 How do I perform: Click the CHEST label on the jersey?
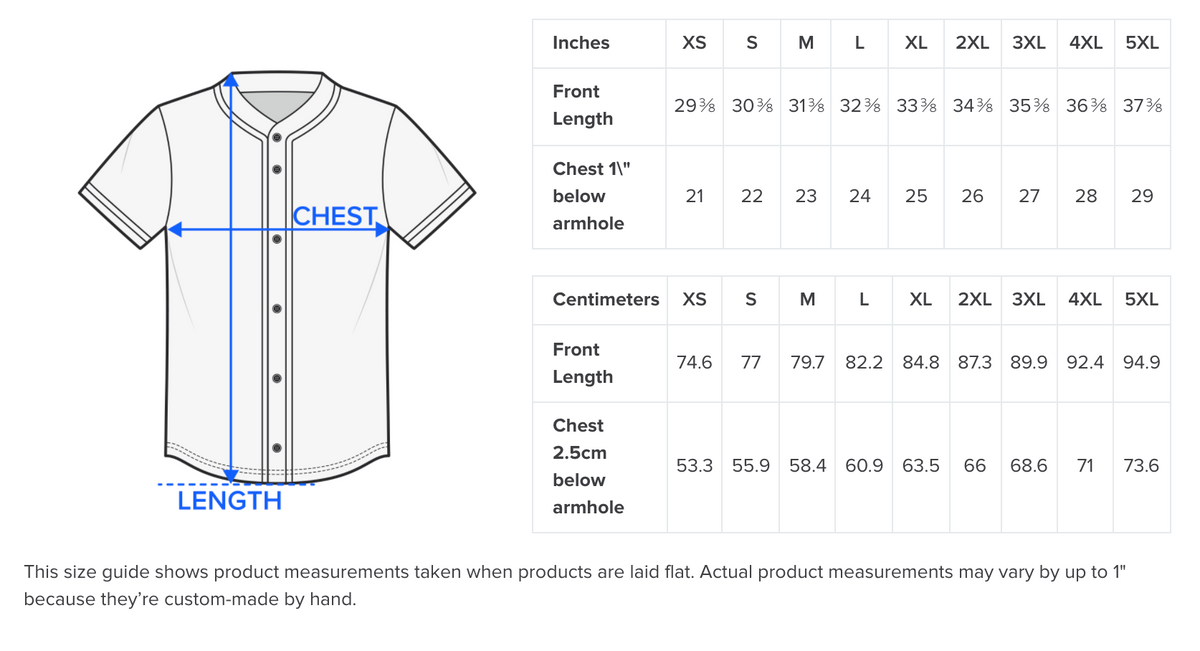[x=335, y=216]
